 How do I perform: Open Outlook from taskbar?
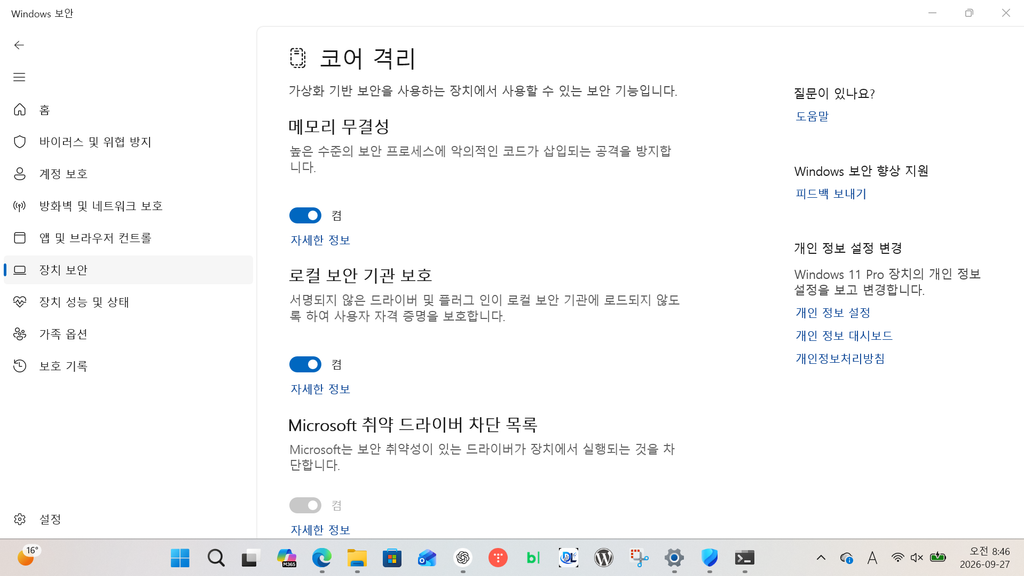tap(427, 558)
